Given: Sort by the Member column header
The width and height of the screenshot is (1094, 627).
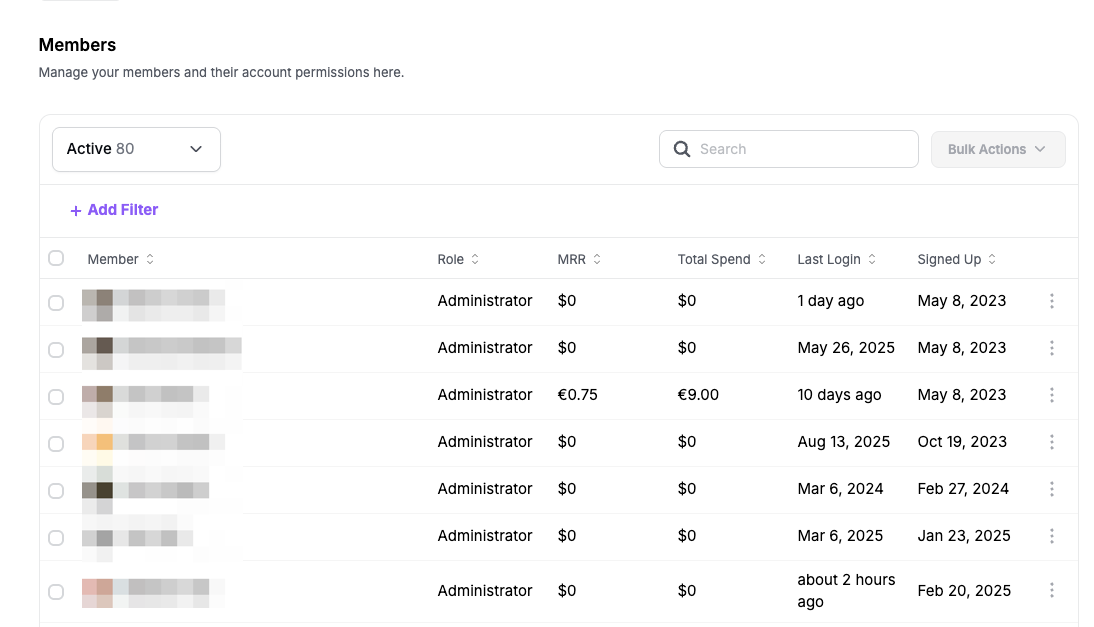Looking at the screenshot, I should tap(121, 259).
